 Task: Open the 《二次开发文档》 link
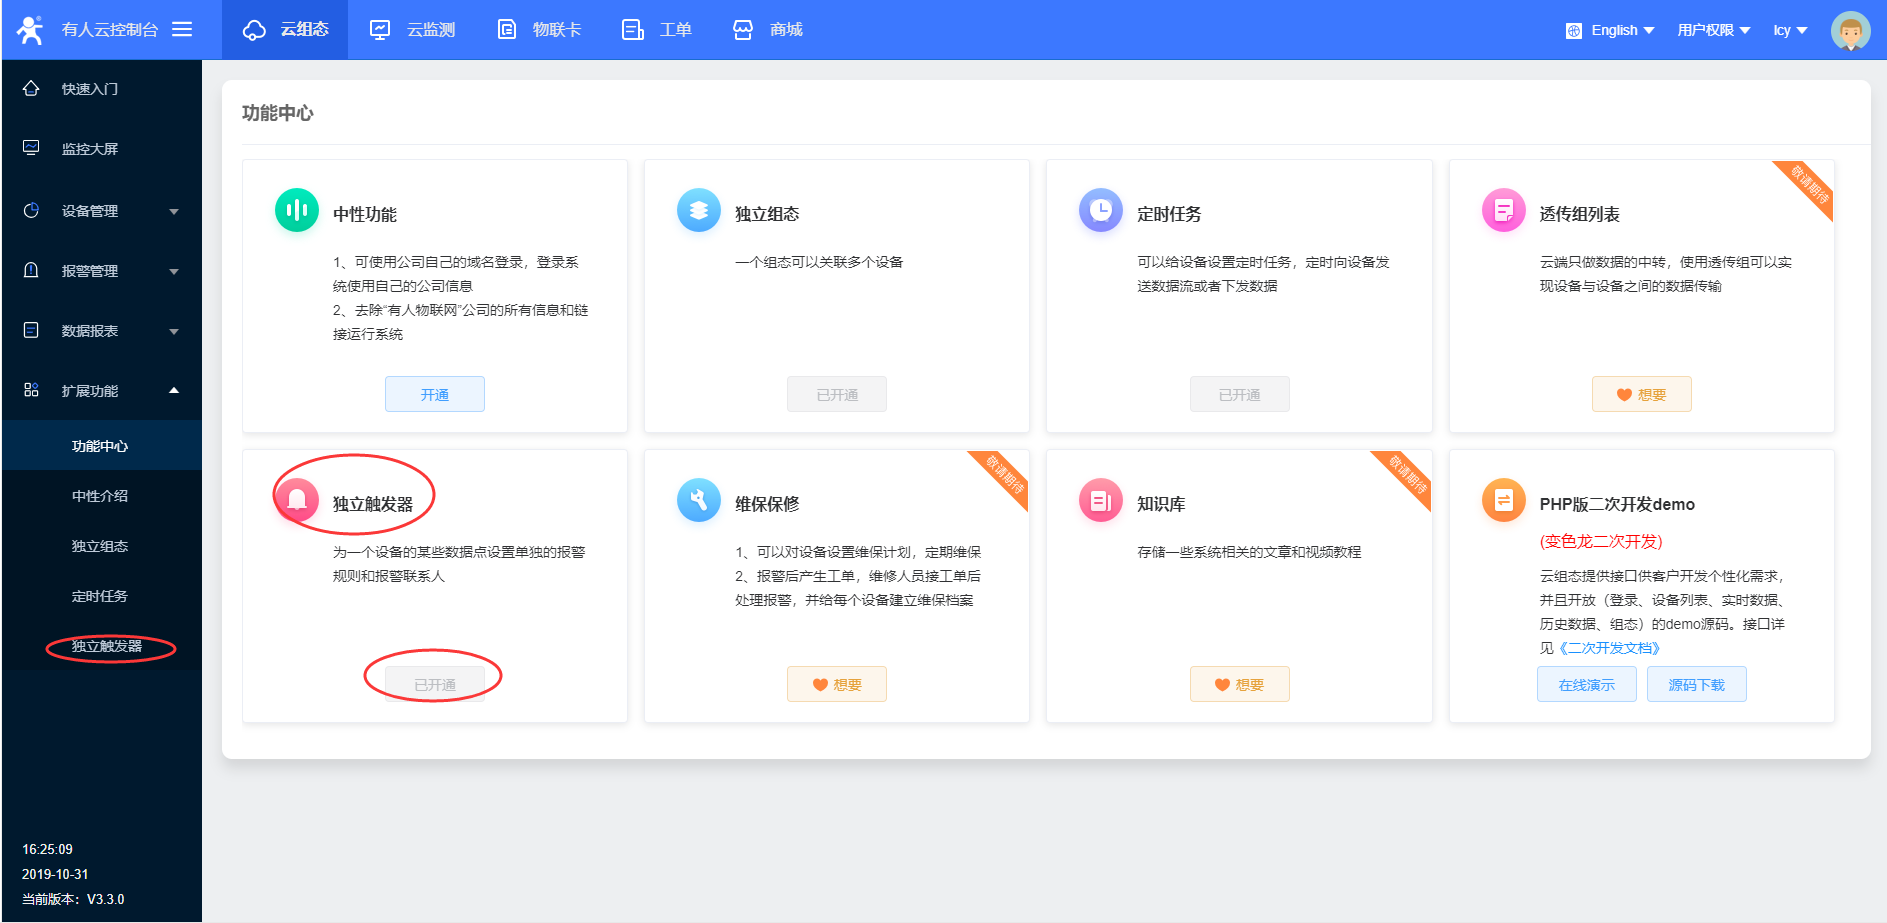[1609, 648]
